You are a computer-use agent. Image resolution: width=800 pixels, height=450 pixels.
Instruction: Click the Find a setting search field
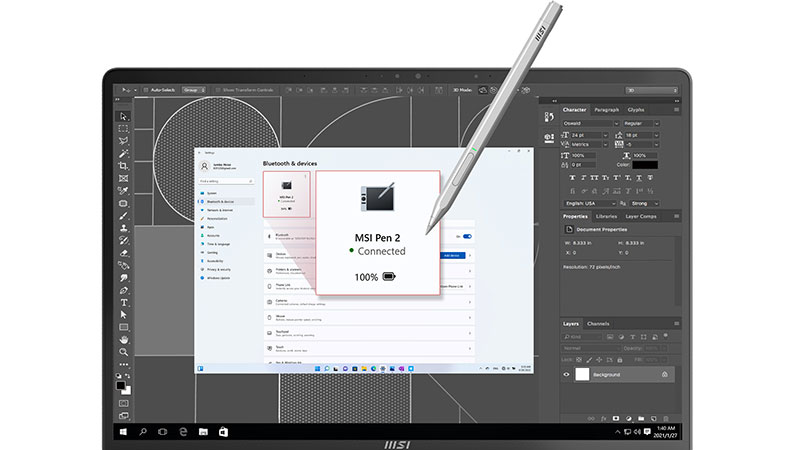pos(225,182)
